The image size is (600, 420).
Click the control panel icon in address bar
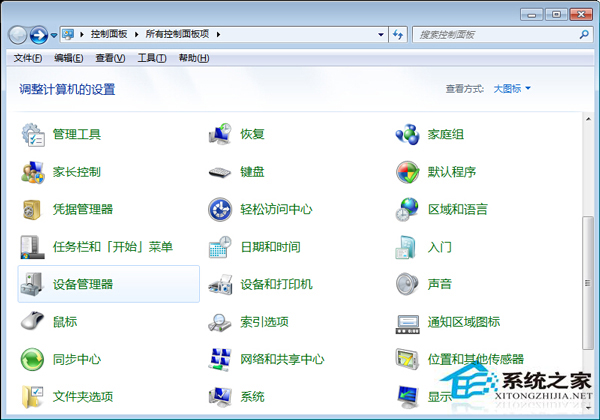pos(68,34)
